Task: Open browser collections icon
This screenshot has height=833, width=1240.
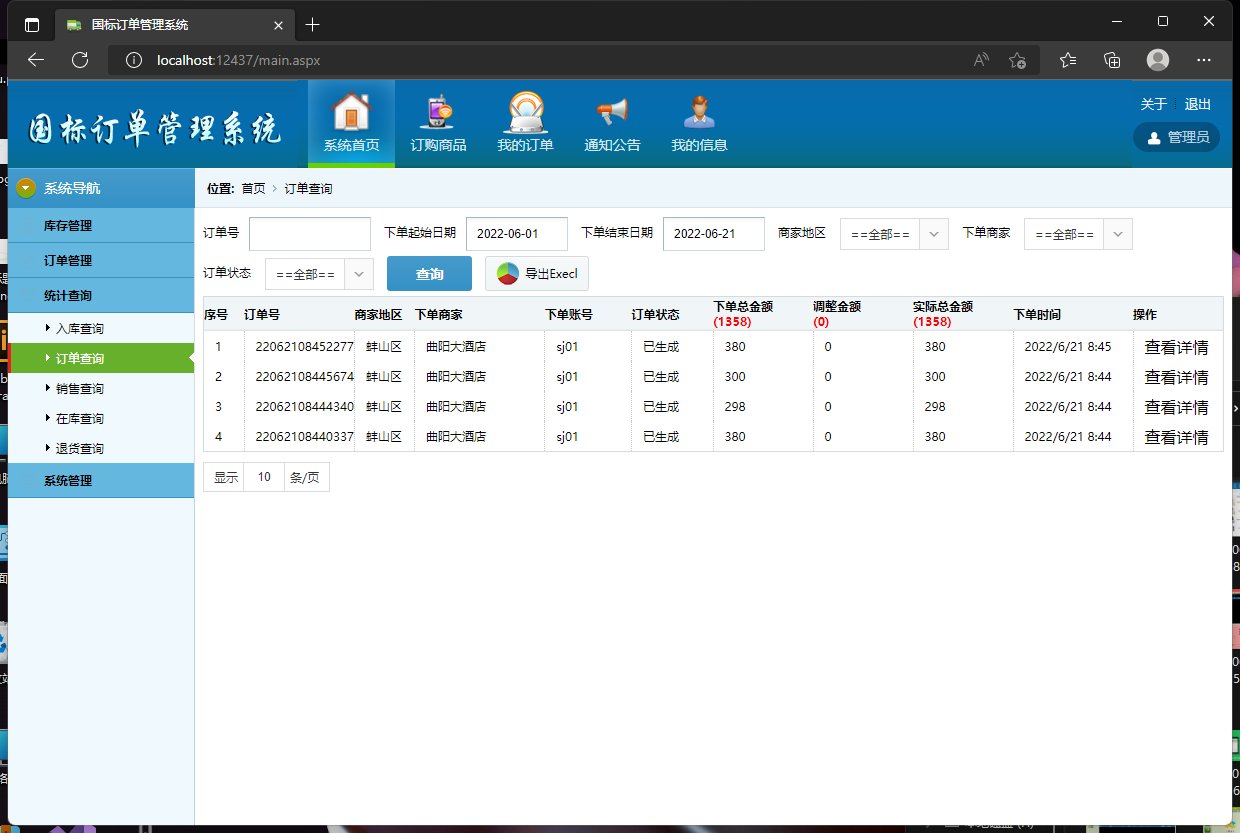Action: pyautogui.click(x=1112, y=60)
